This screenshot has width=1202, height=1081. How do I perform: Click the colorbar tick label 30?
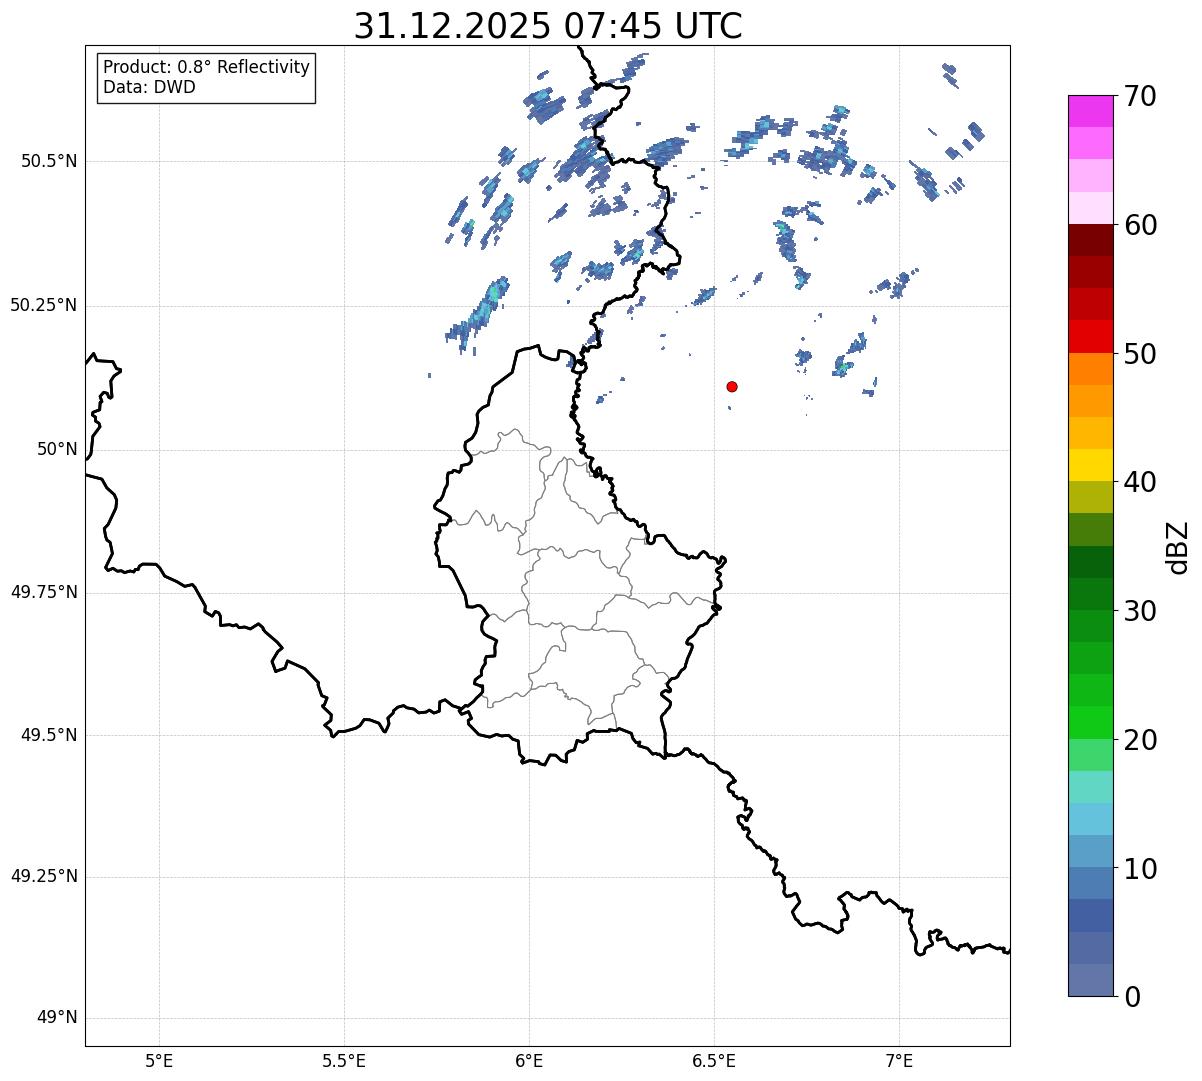click(1140, 611)
